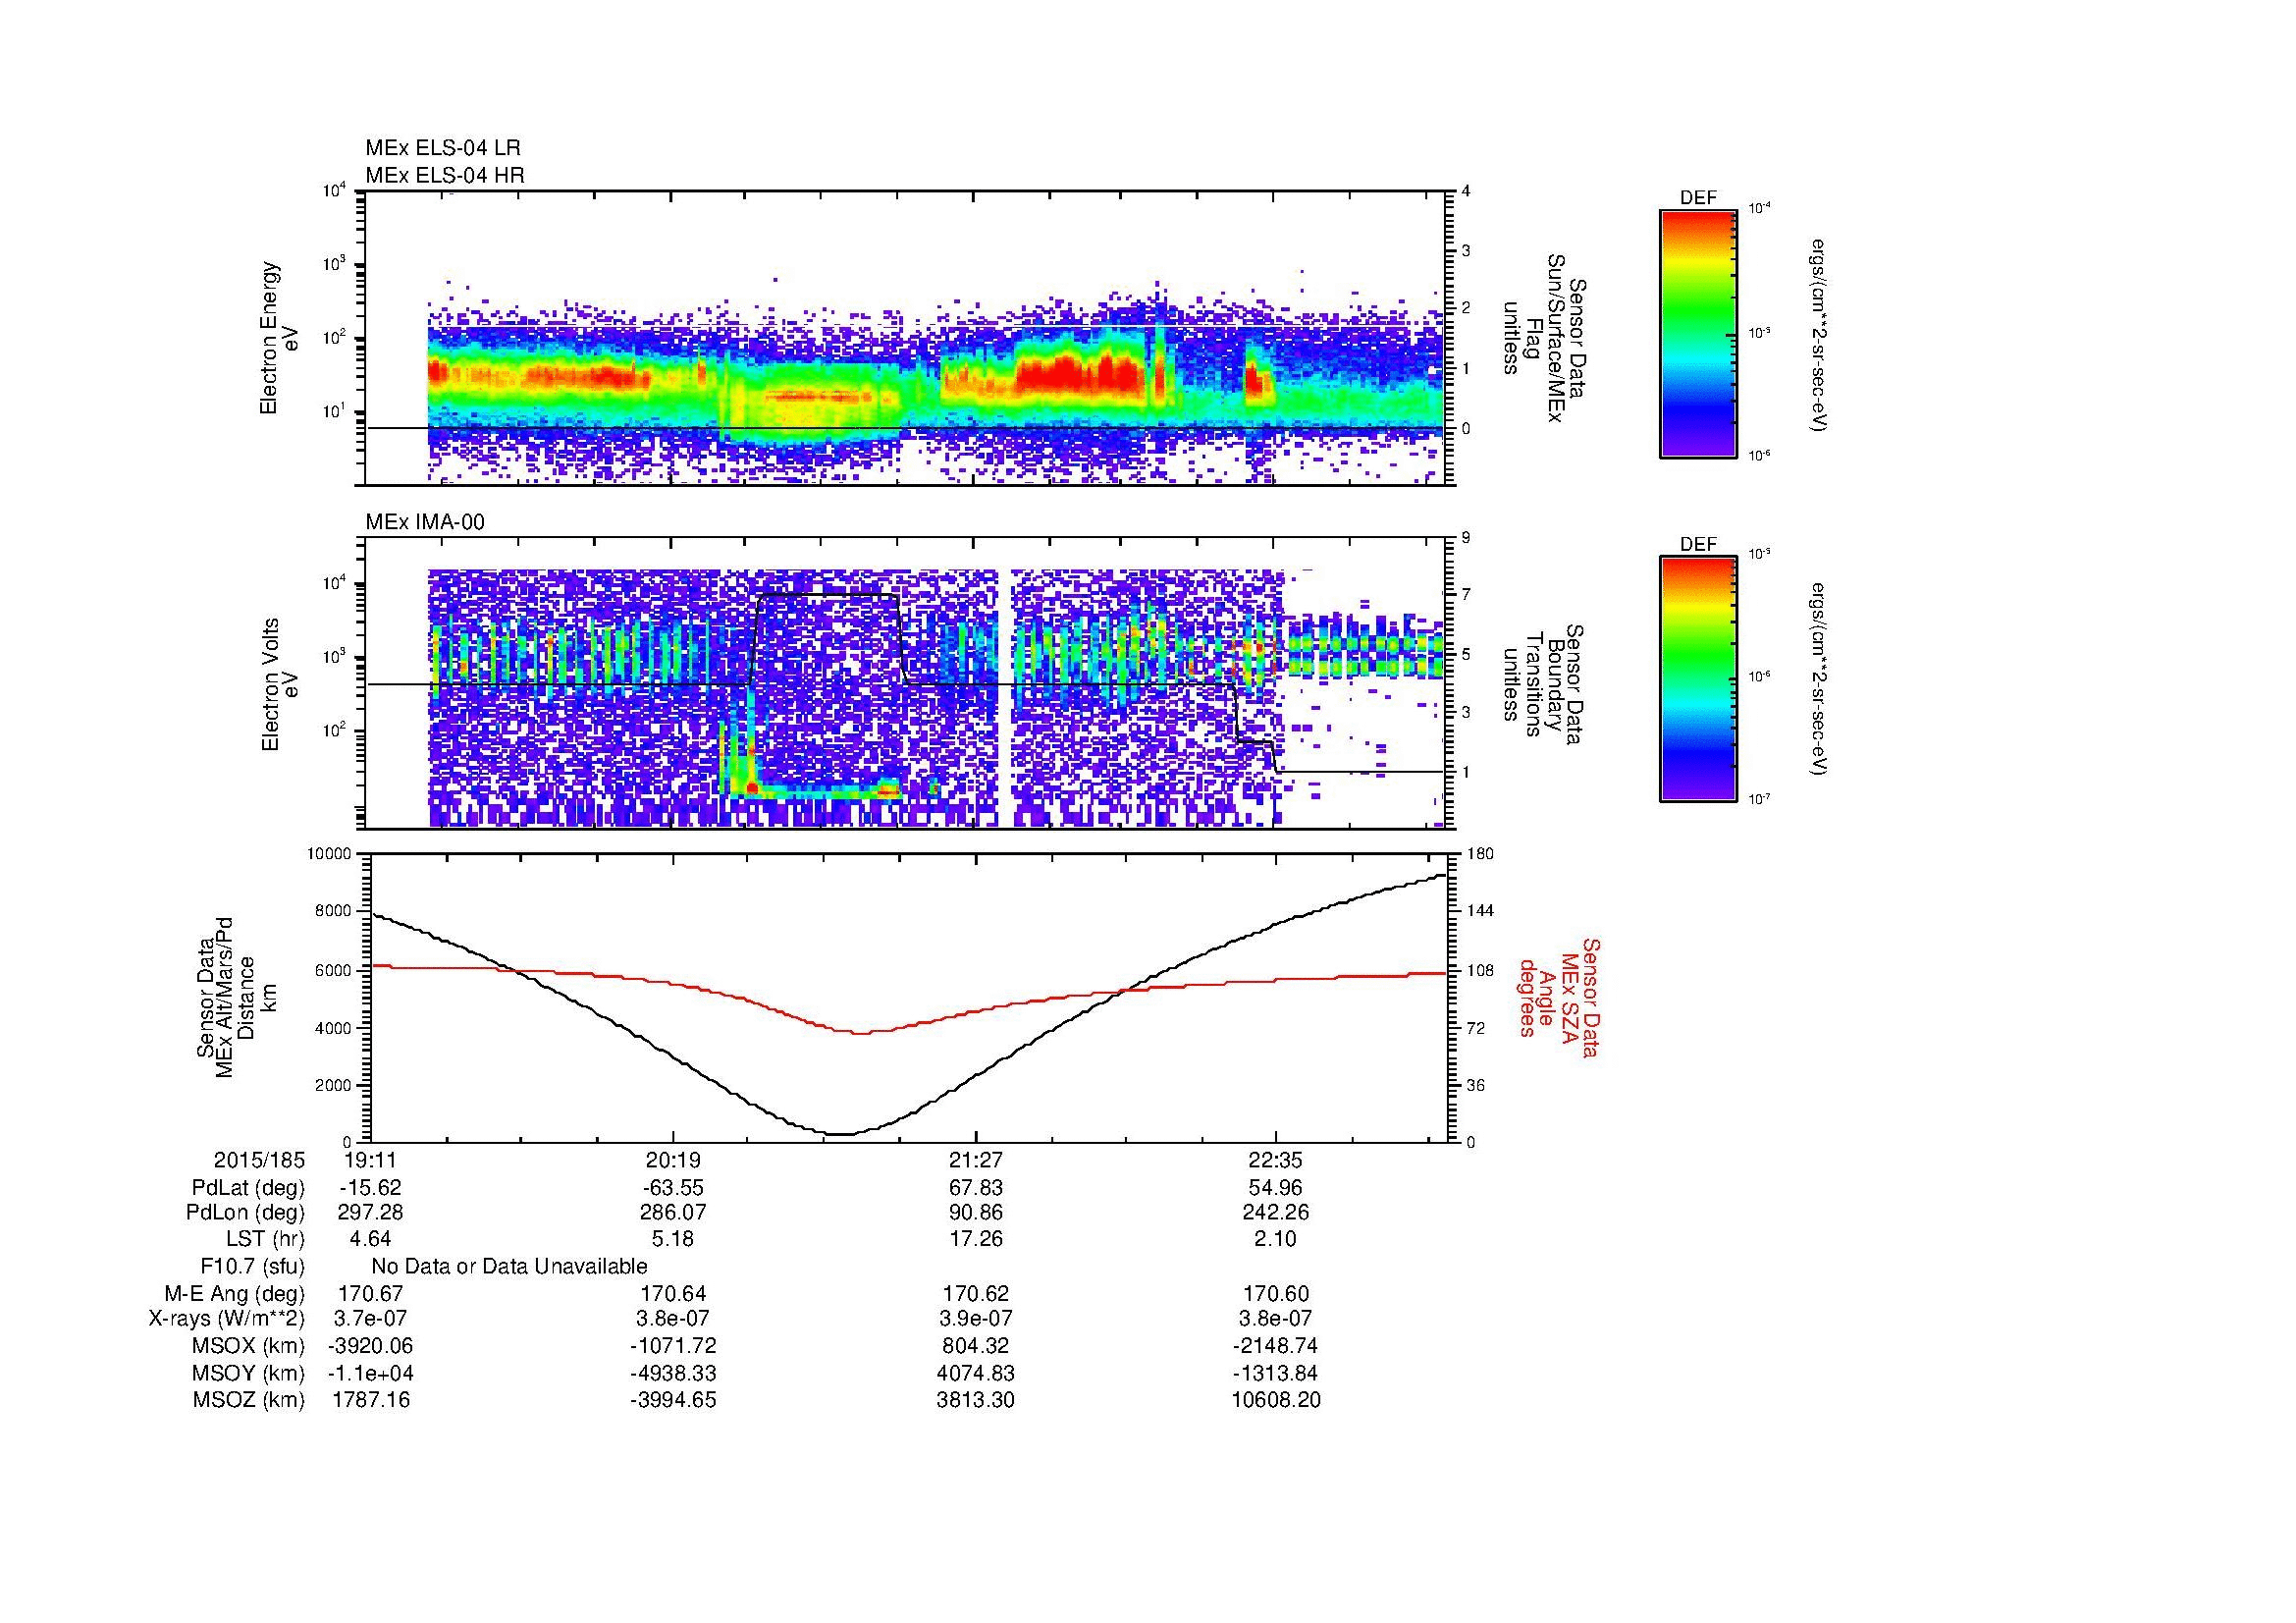
Task: Click X-rays value '3.9e-07'
Action: [975, 1319]
